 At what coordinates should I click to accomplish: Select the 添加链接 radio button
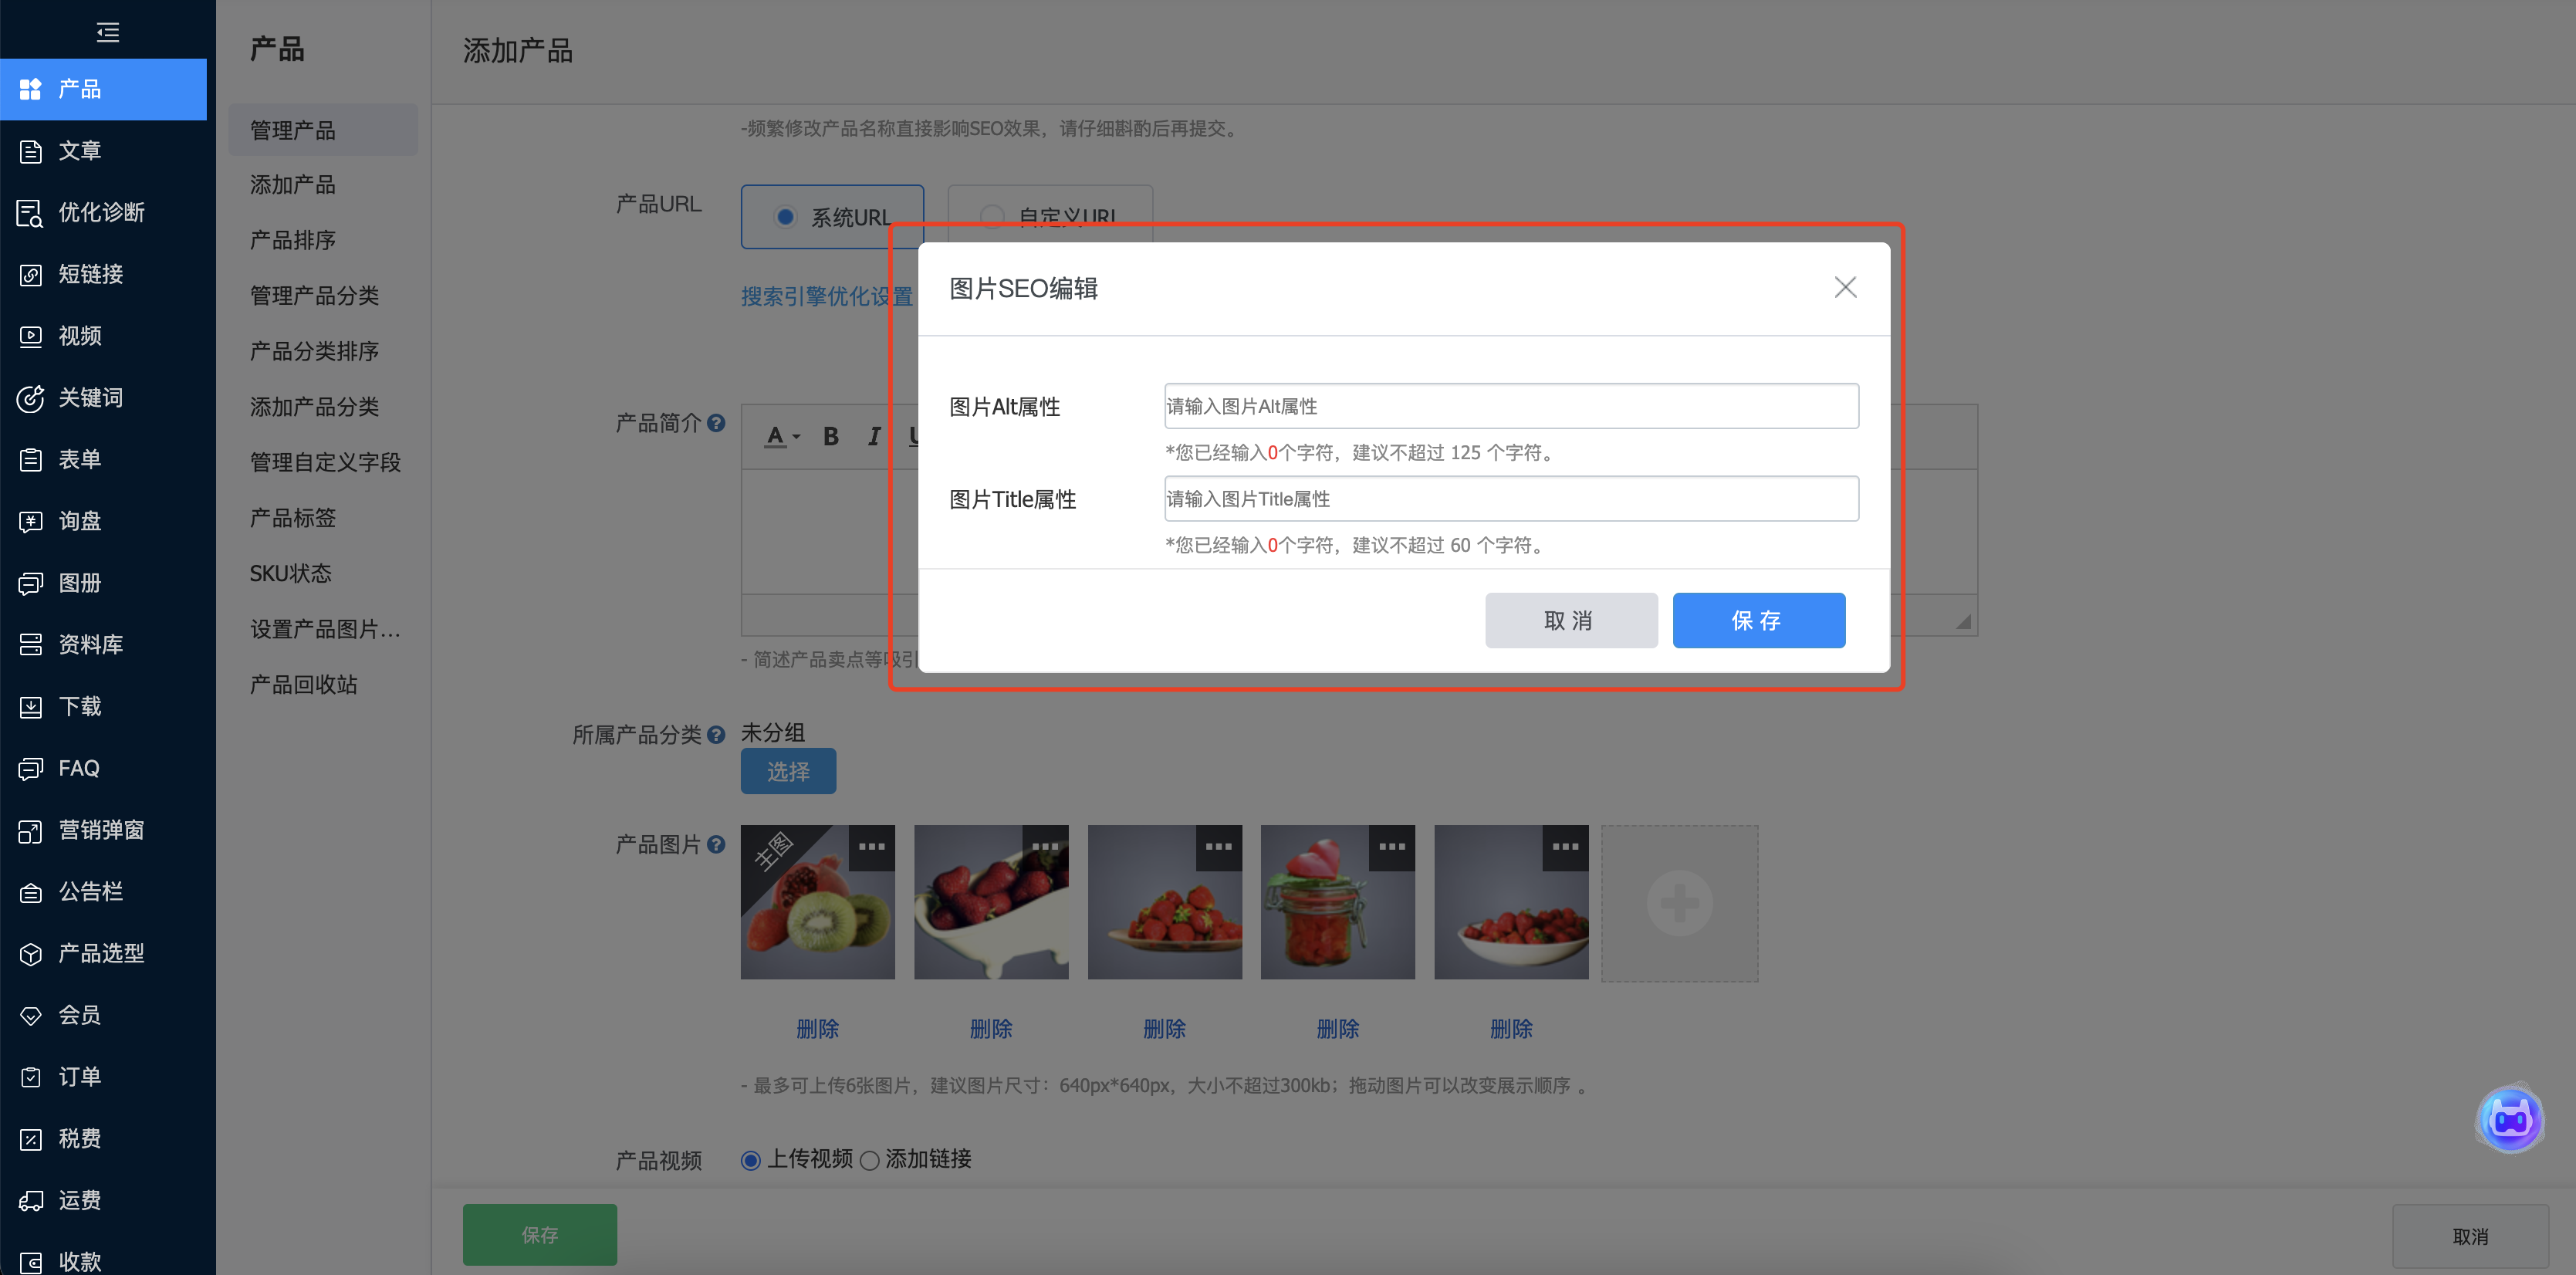point(870,1160)
